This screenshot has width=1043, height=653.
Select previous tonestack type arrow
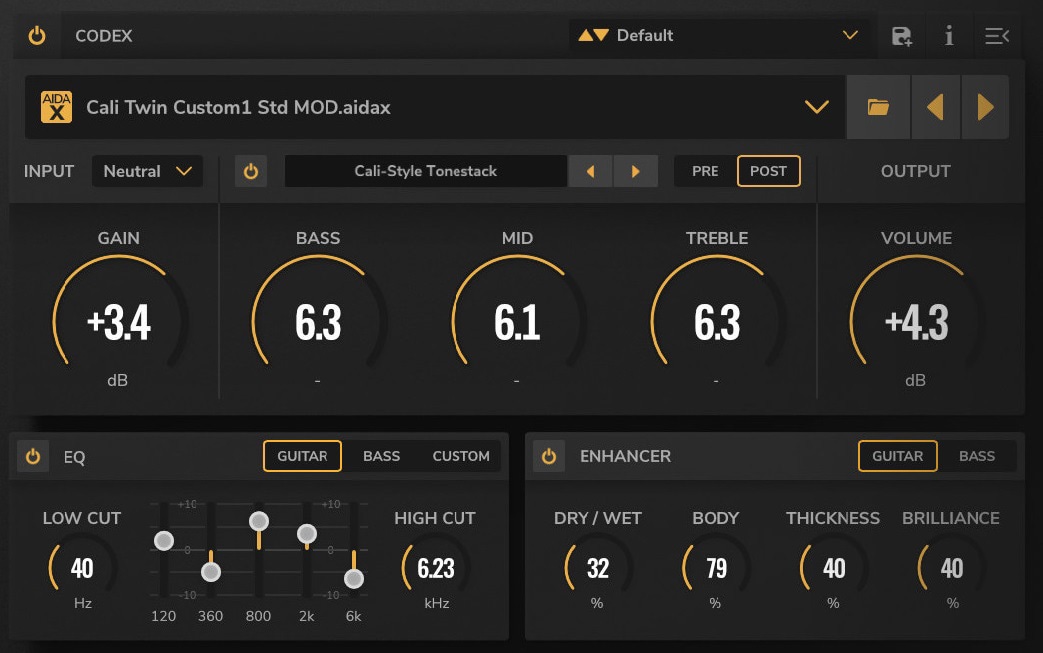tap(591, 171)
